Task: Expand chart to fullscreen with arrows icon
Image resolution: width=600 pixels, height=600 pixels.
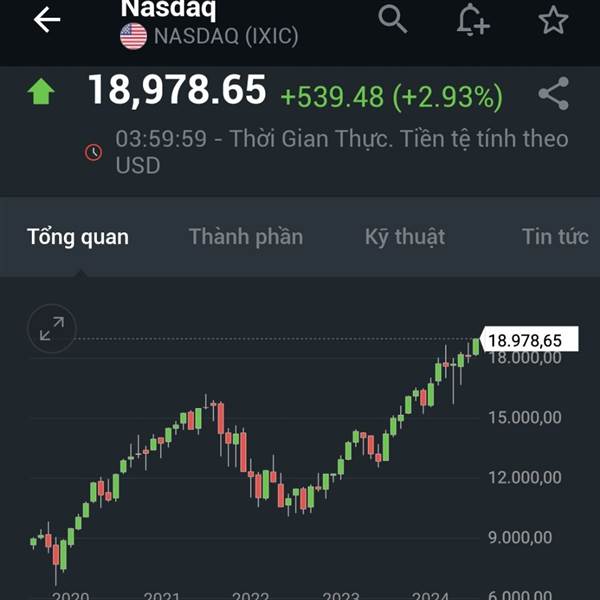Action: pyautogui.click(x=52, y=328)
